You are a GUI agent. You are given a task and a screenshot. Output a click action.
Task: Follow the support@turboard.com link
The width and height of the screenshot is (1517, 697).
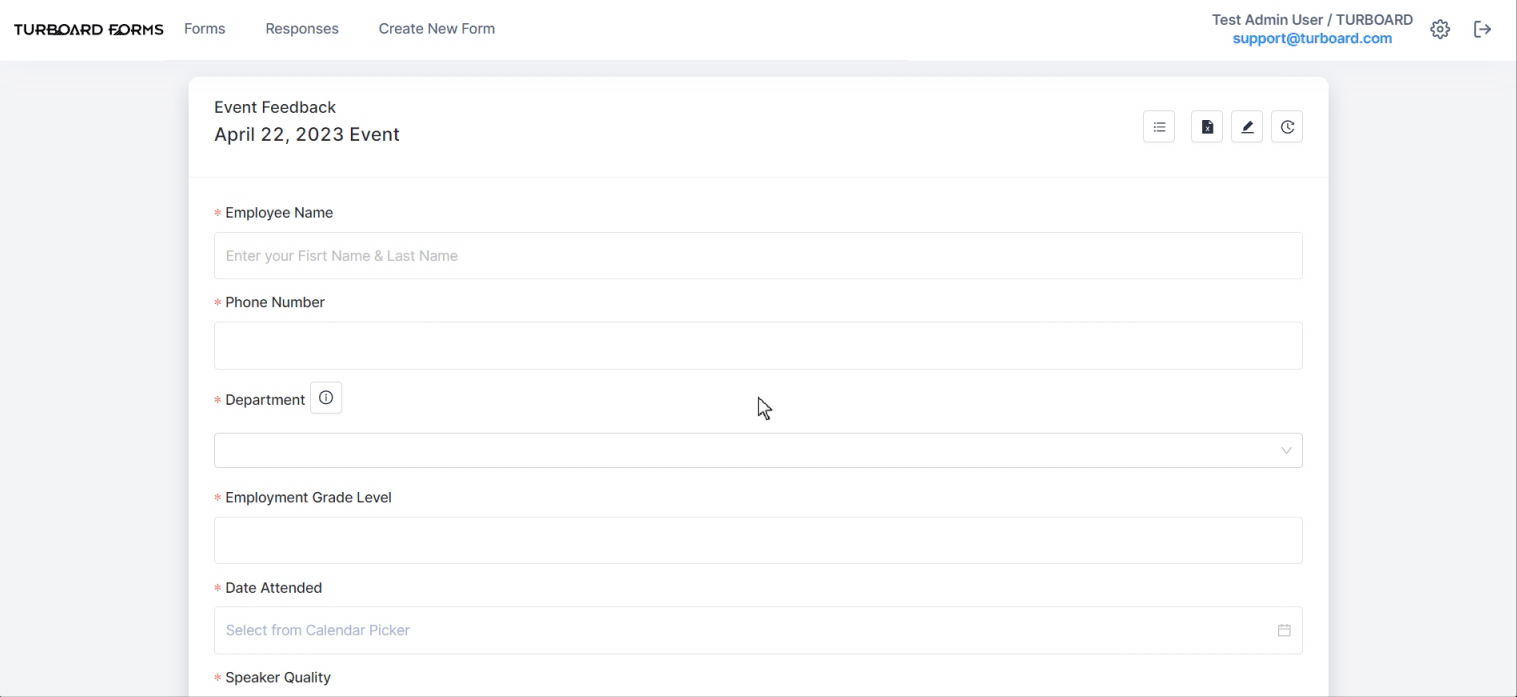coord(1312,38)
